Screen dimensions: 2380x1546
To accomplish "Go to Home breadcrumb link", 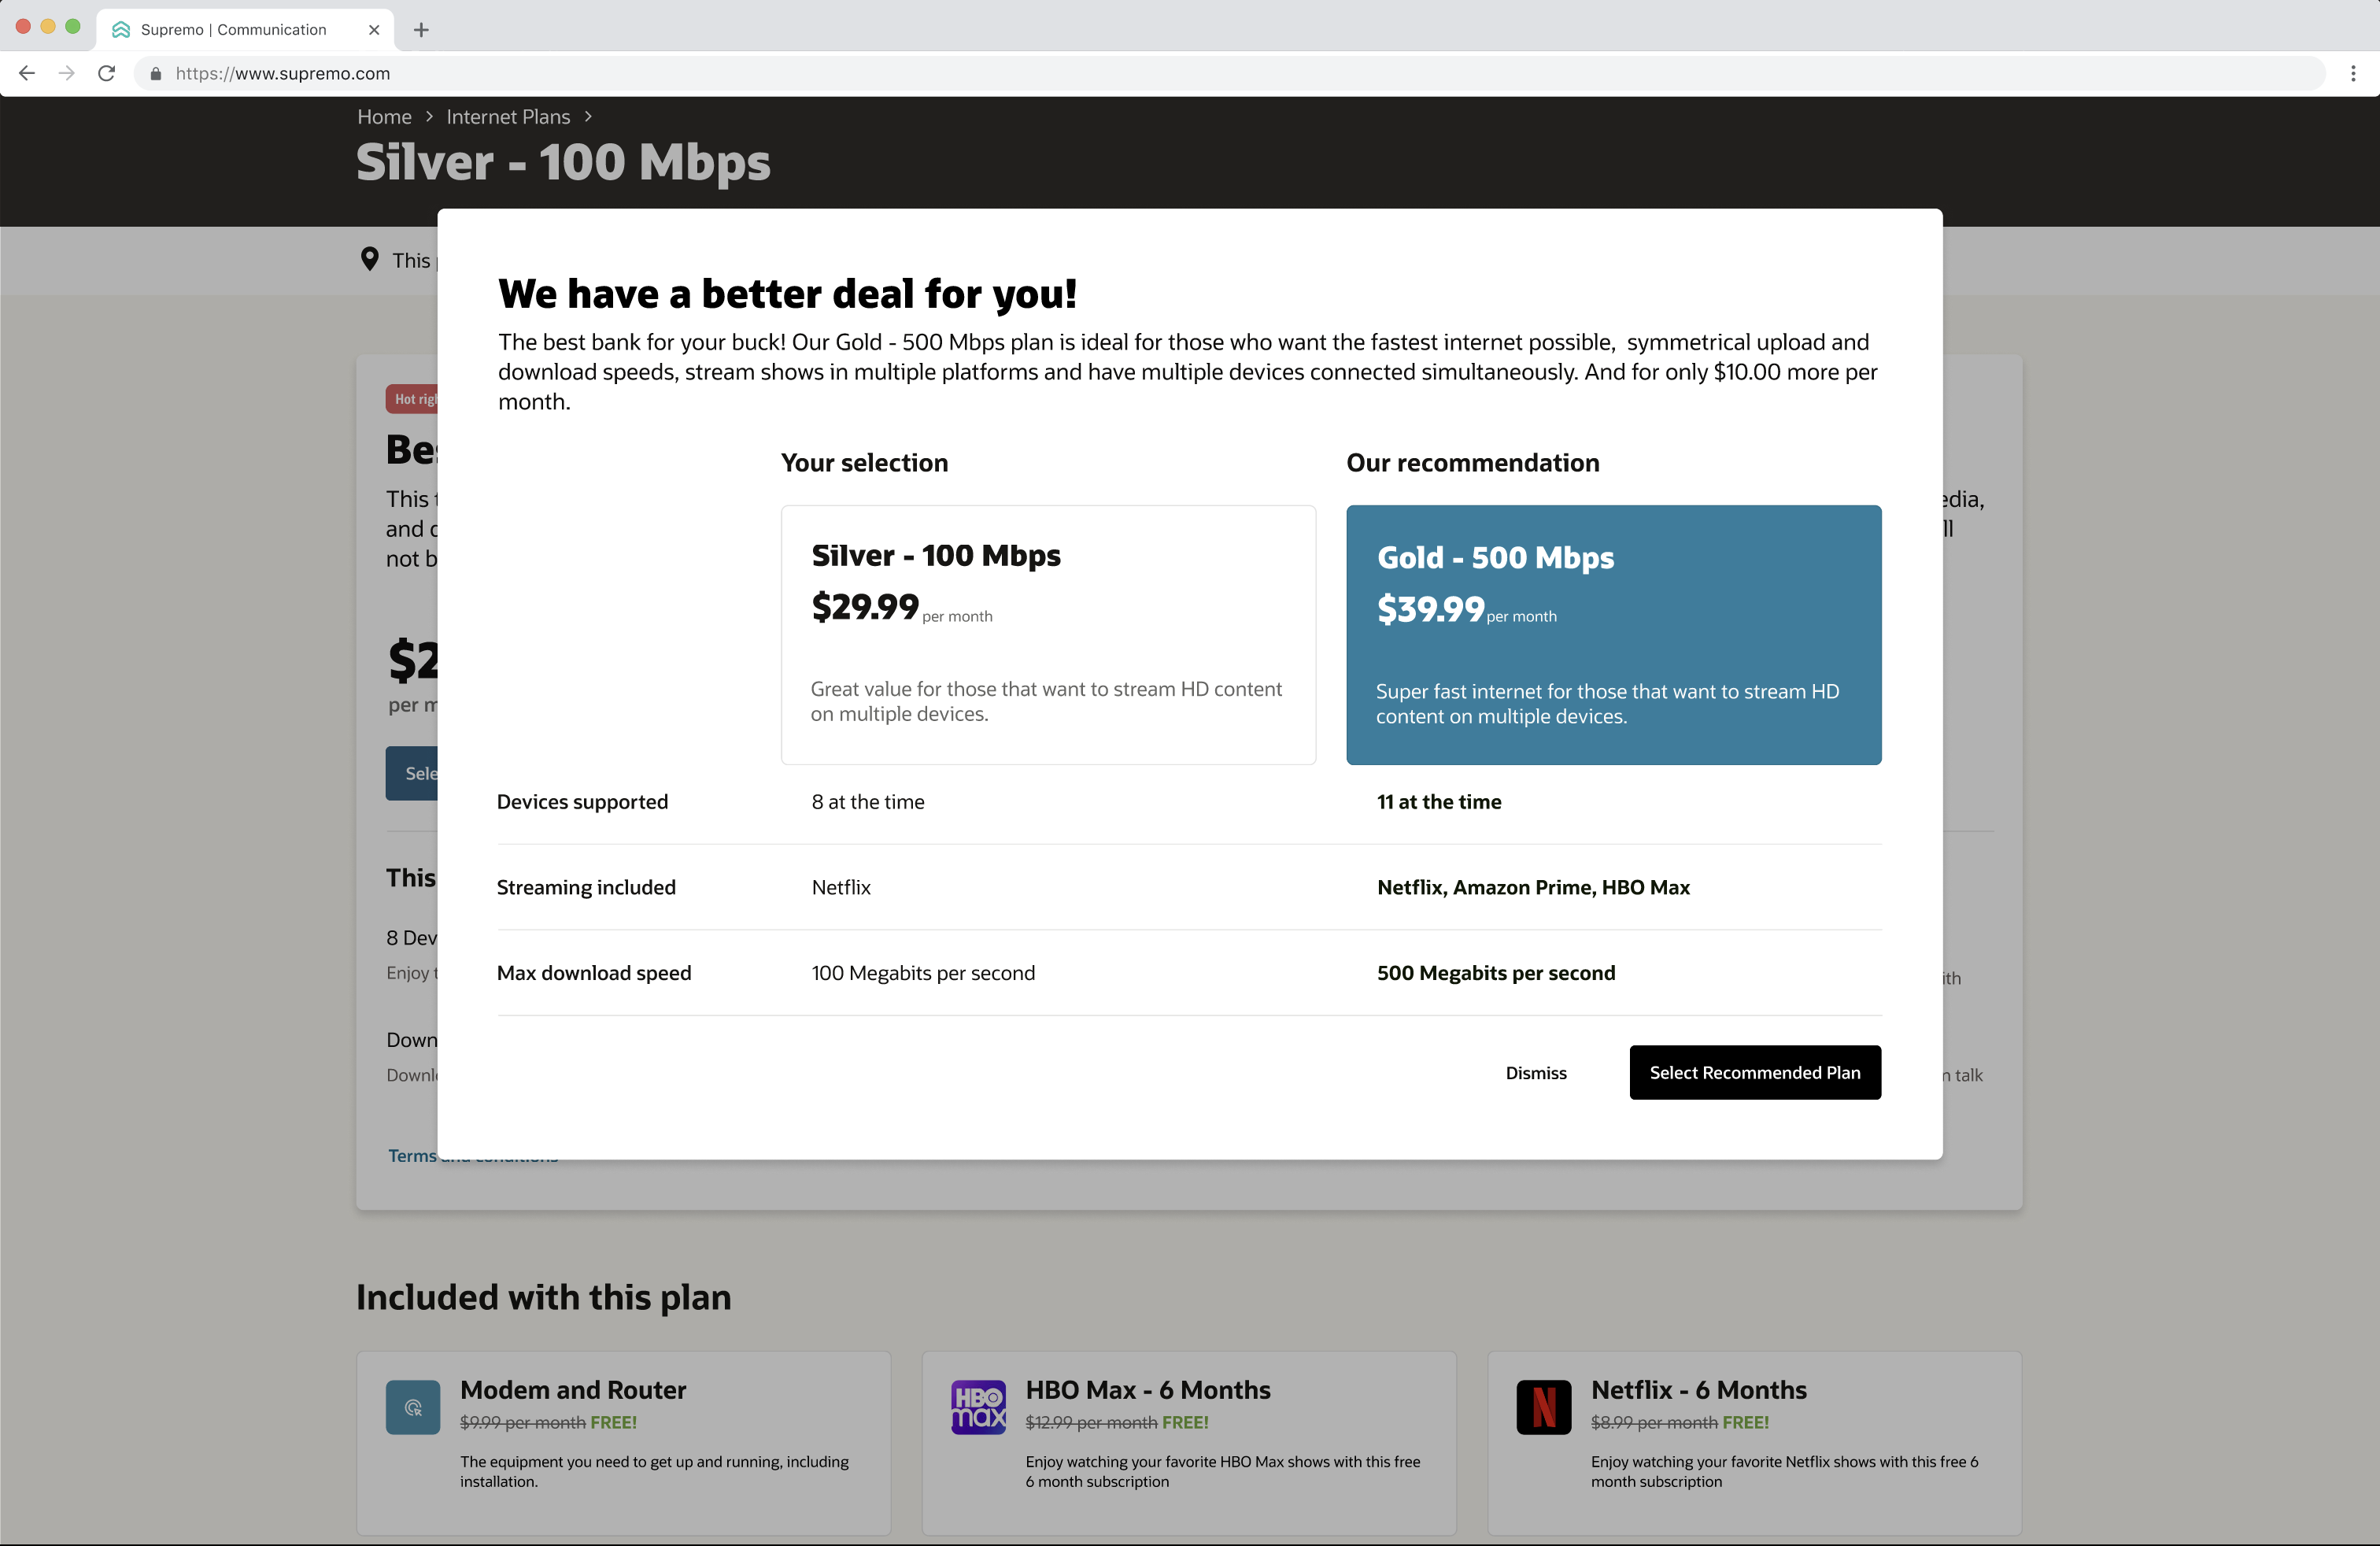I will tap(384, 117).
